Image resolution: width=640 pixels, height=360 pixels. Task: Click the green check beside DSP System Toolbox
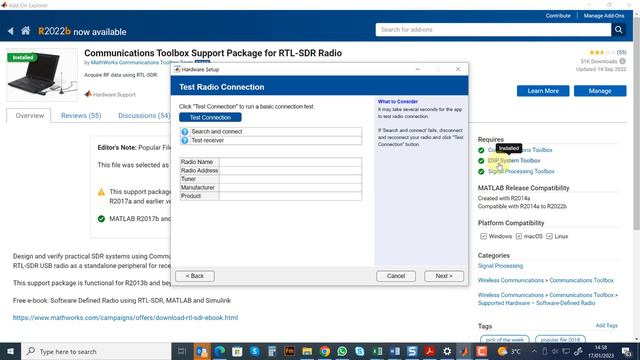(481, 161)
